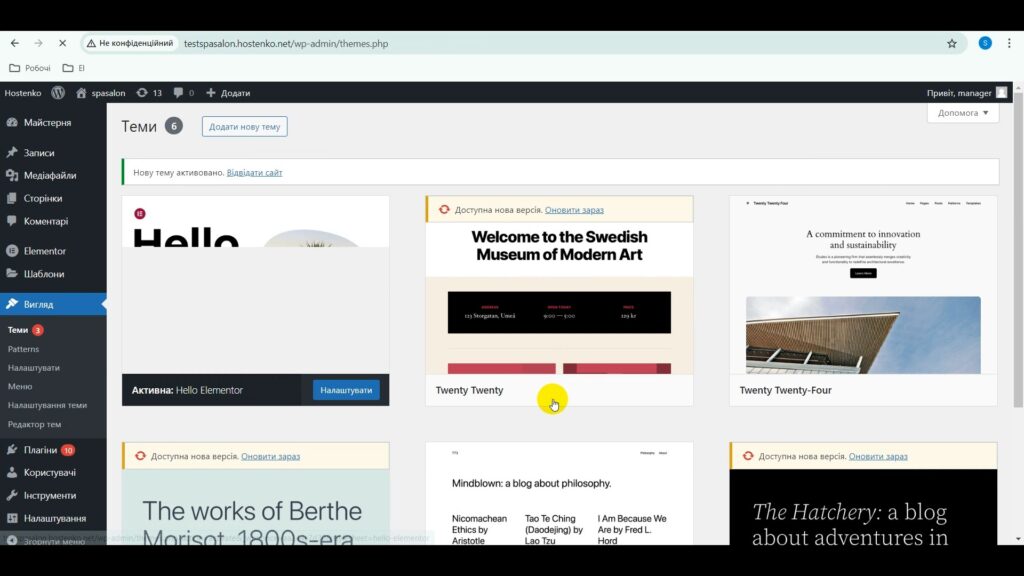Bookmark this page with star icon
This screenshot has height=576, width=1024.
[x=952, y=43]
